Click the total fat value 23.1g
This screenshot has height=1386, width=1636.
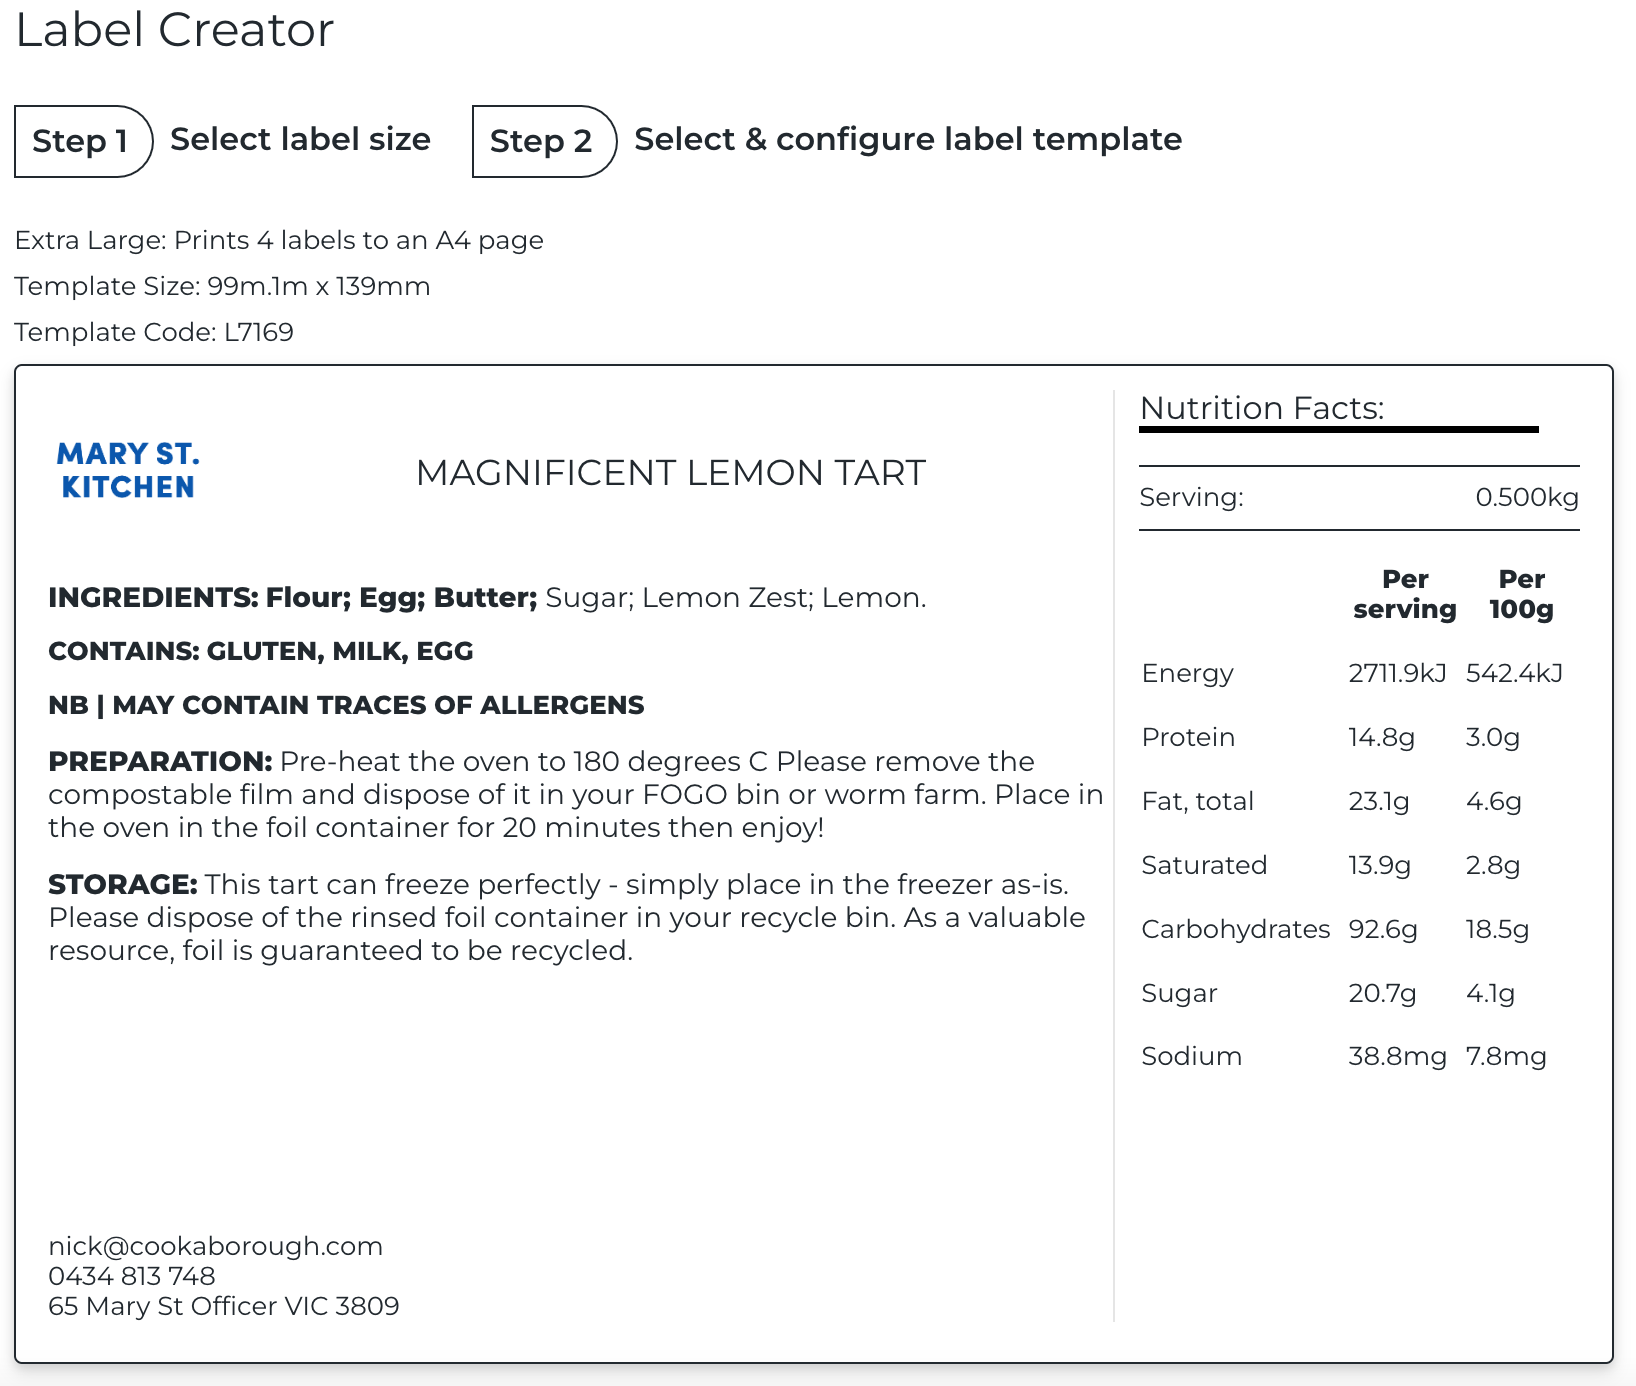(x=1379, y=801)
